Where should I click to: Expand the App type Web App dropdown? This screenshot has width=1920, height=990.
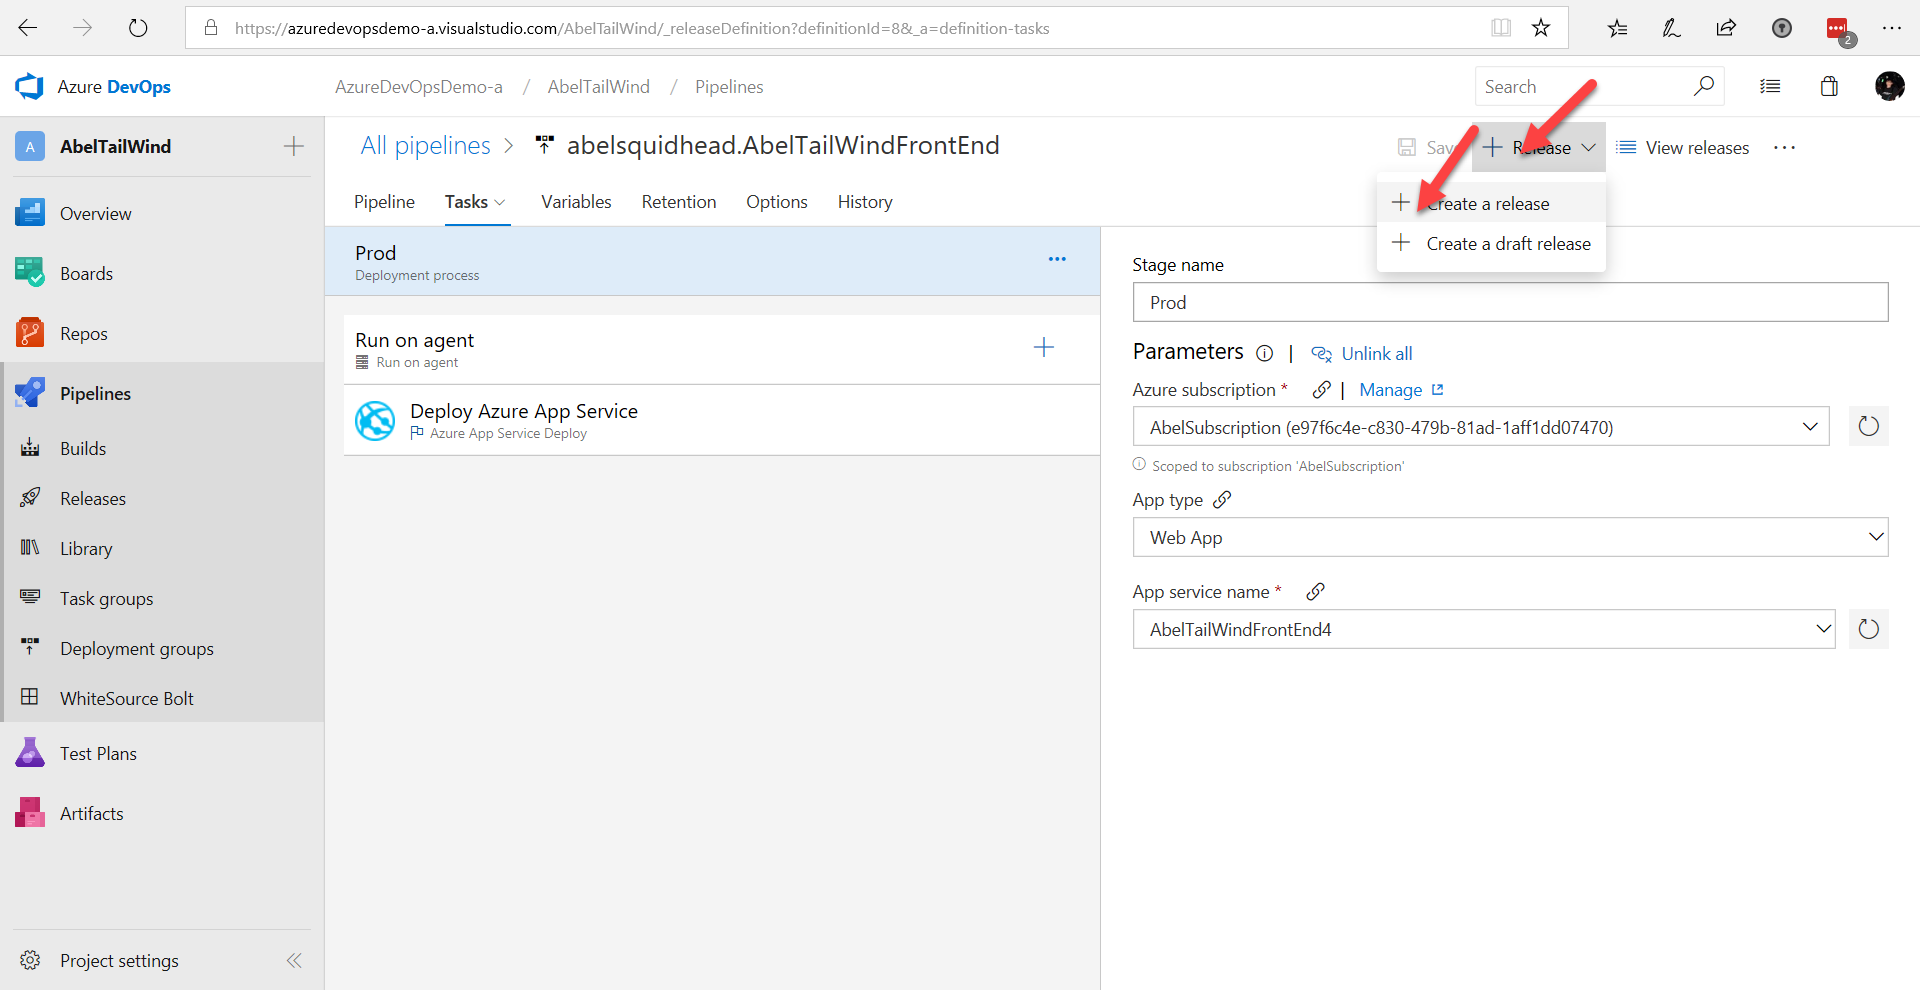tap(1875, 537)
